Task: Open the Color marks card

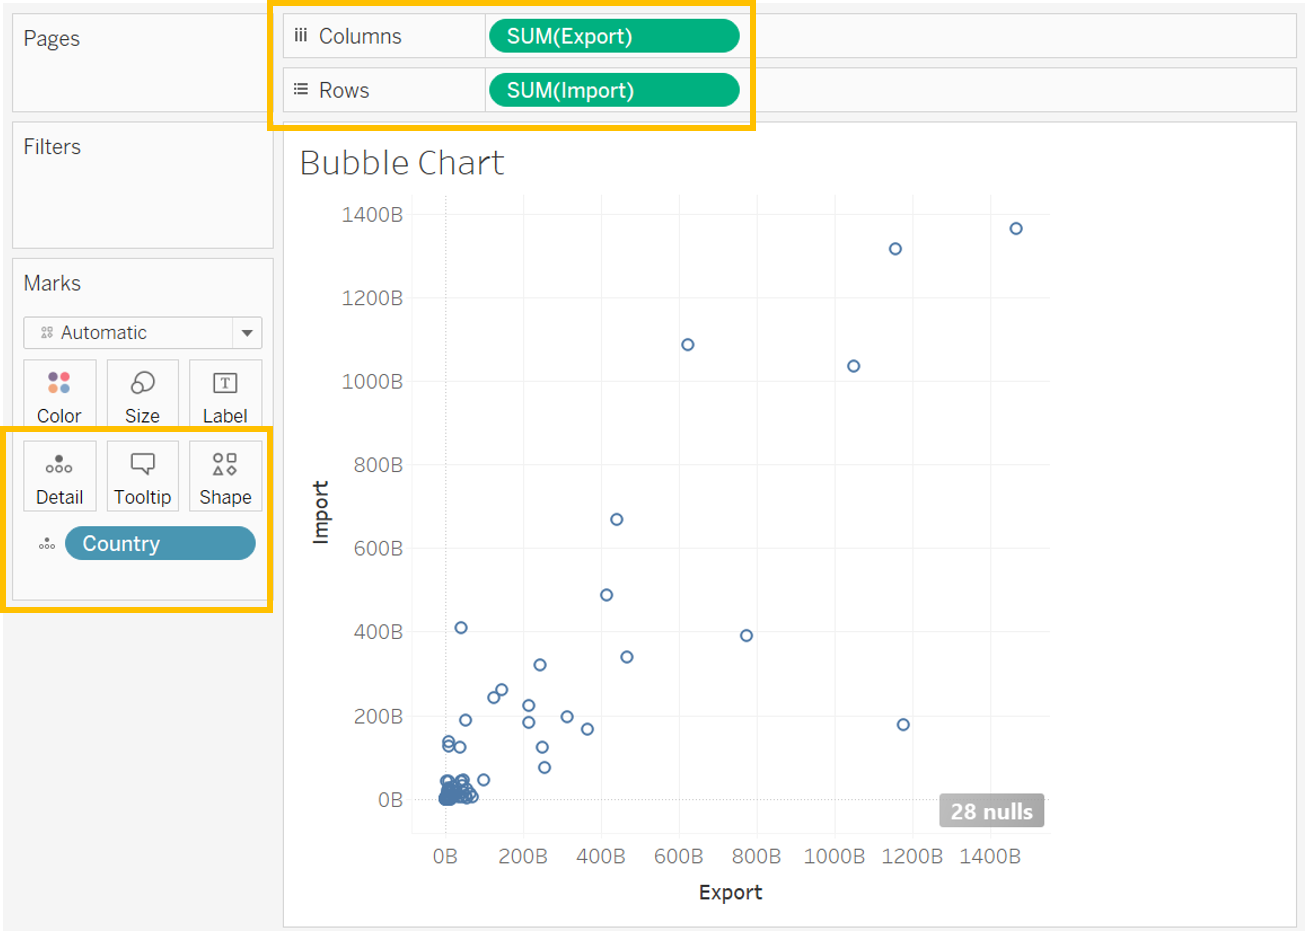Action: pos(59,395)
